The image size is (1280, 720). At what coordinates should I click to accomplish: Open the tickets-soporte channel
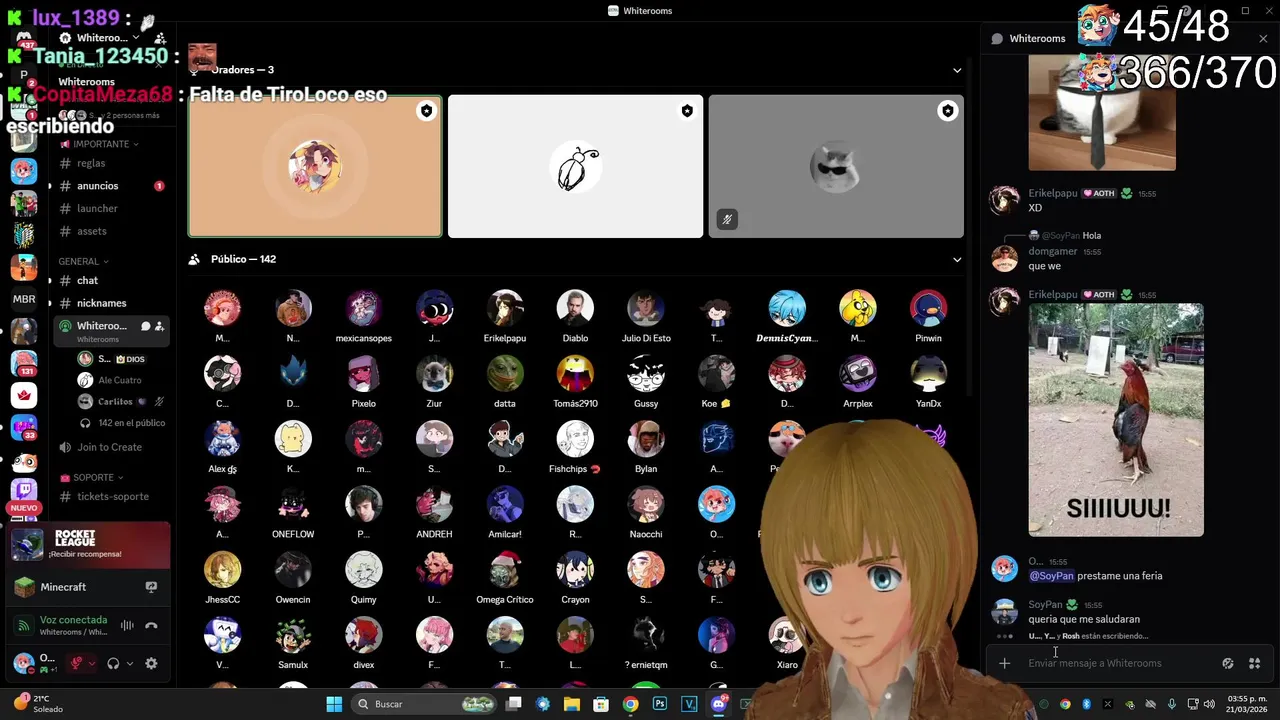click(x=112, y=496)
